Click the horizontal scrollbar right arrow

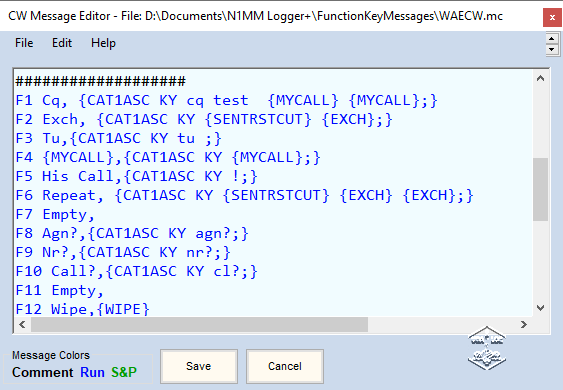(524, 325)
